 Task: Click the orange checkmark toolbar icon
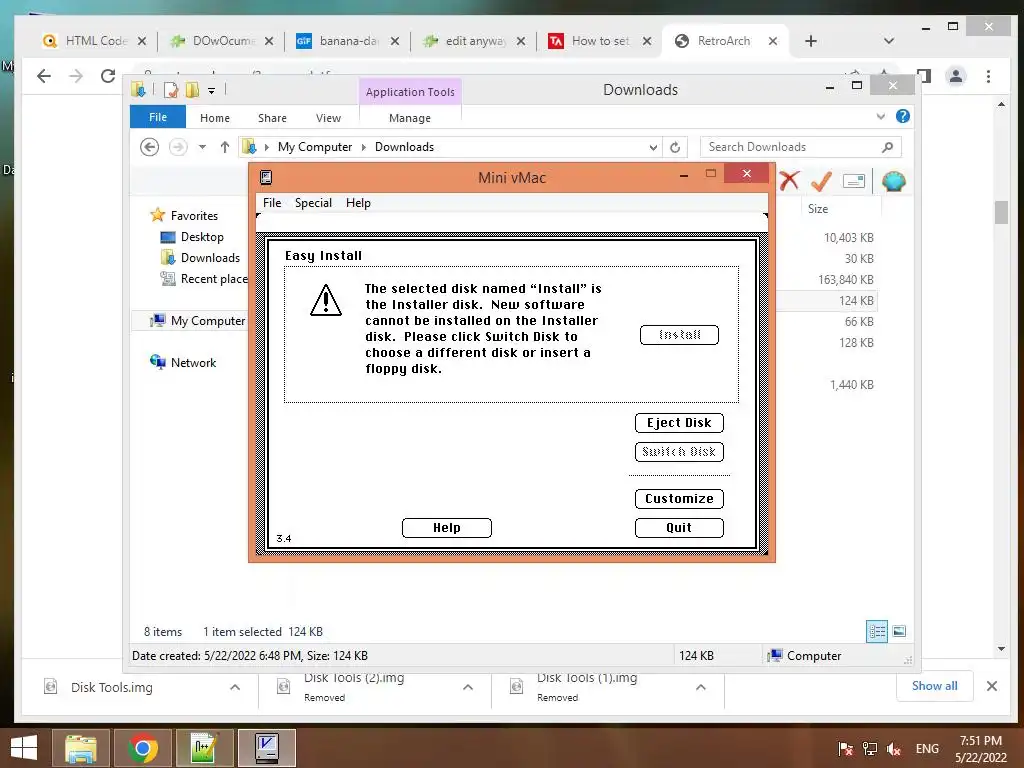(x=821, y=181)
